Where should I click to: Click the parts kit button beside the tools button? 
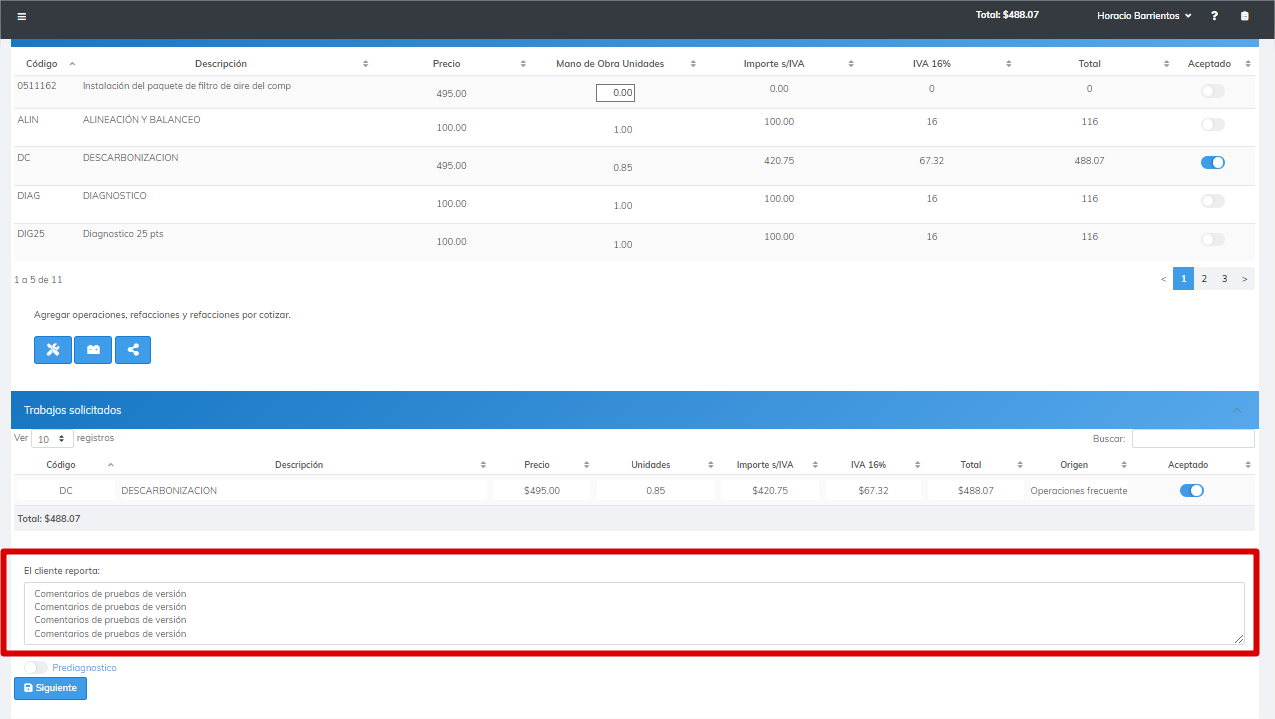93,350
